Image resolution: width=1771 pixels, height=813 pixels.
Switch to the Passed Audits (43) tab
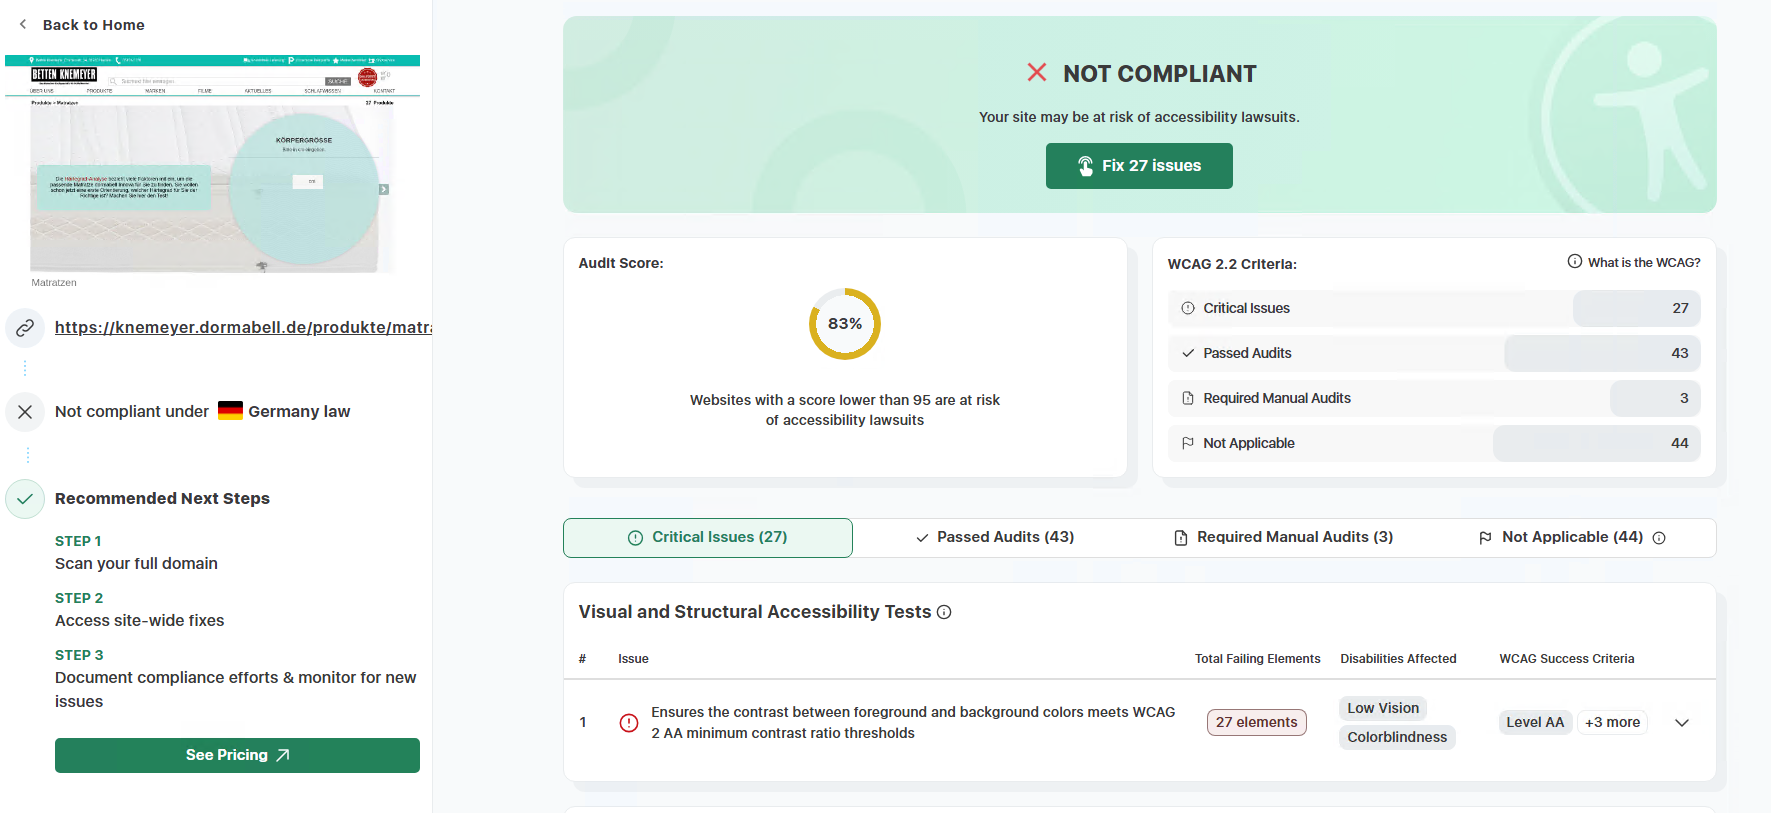[x=995, y=537]
